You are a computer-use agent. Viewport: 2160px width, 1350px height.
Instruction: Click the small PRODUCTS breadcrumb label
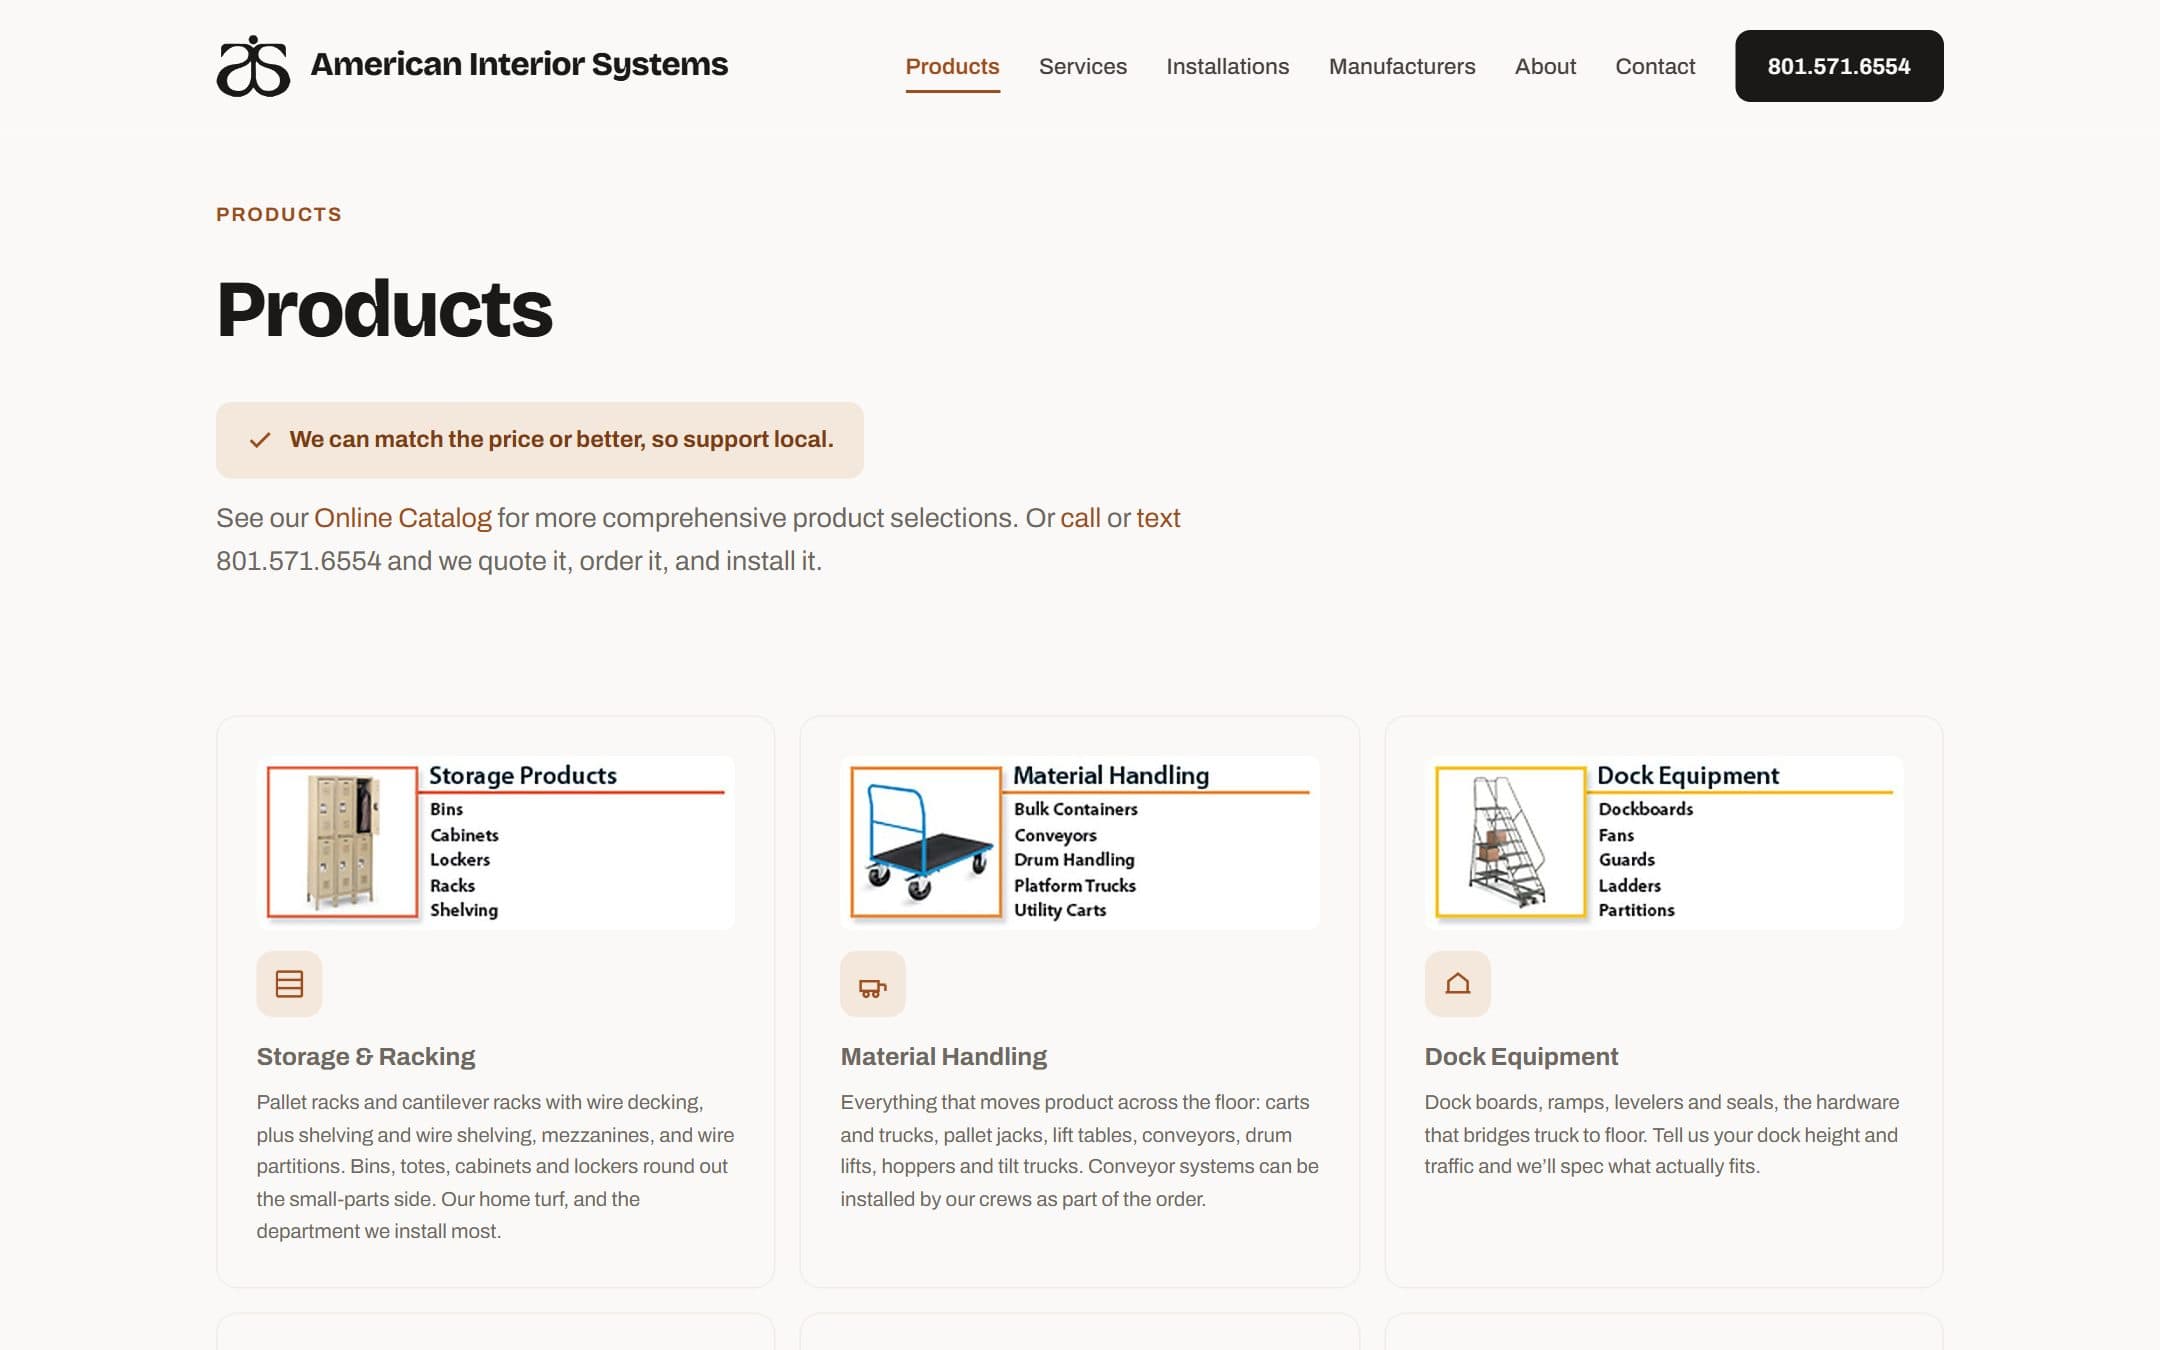[x=279, y=215]
